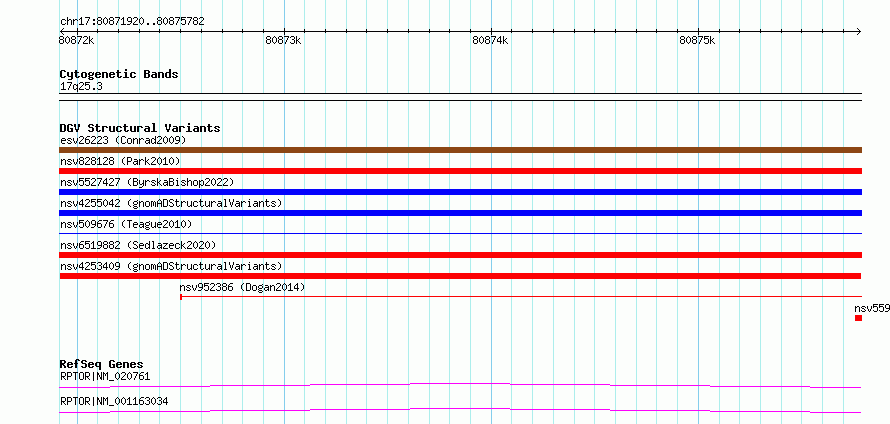Click the nsv6519882 (Sedlazeck2020) label
890x424 pixels.
click(x=138, y=245)
